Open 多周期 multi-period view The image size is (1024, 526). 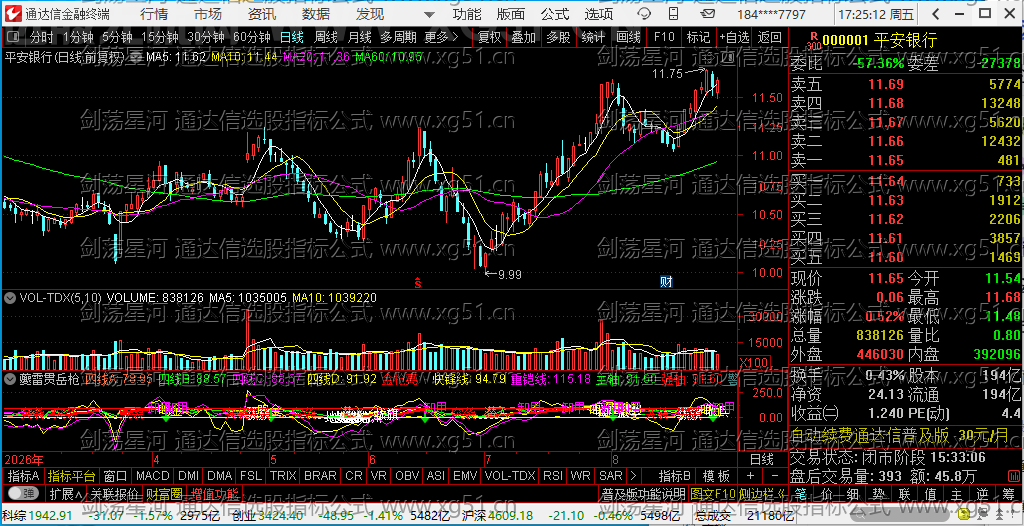399,37
